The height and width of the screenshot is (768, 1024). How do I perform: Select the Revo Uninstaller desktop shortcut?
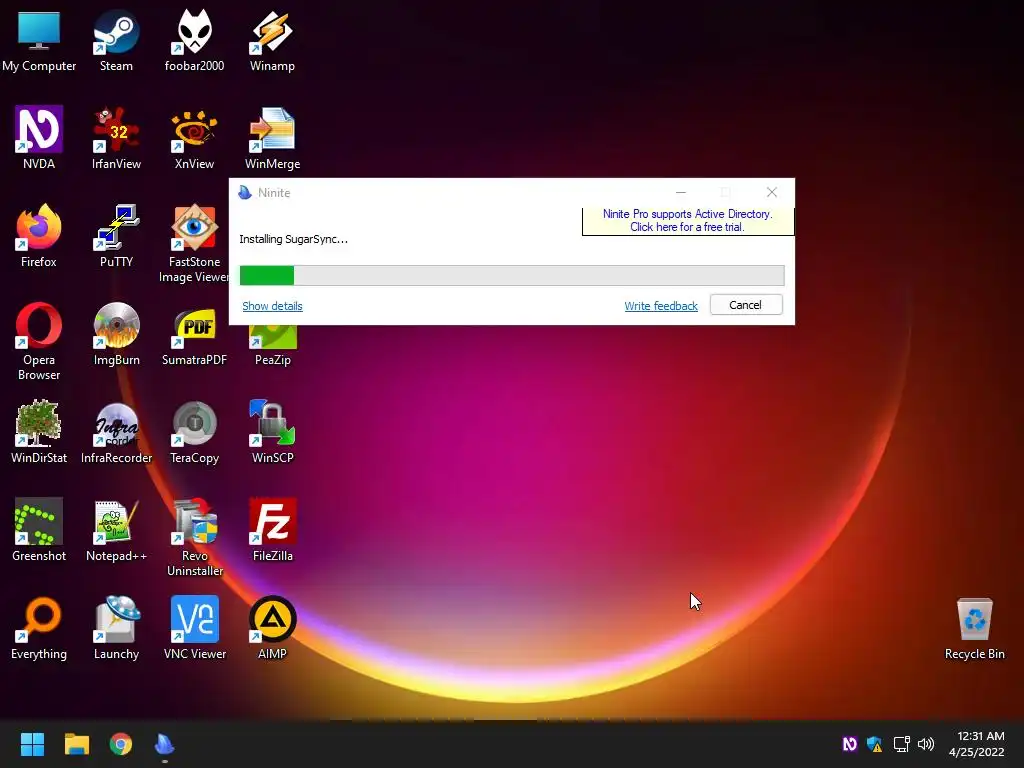click(x=194, y=538)
